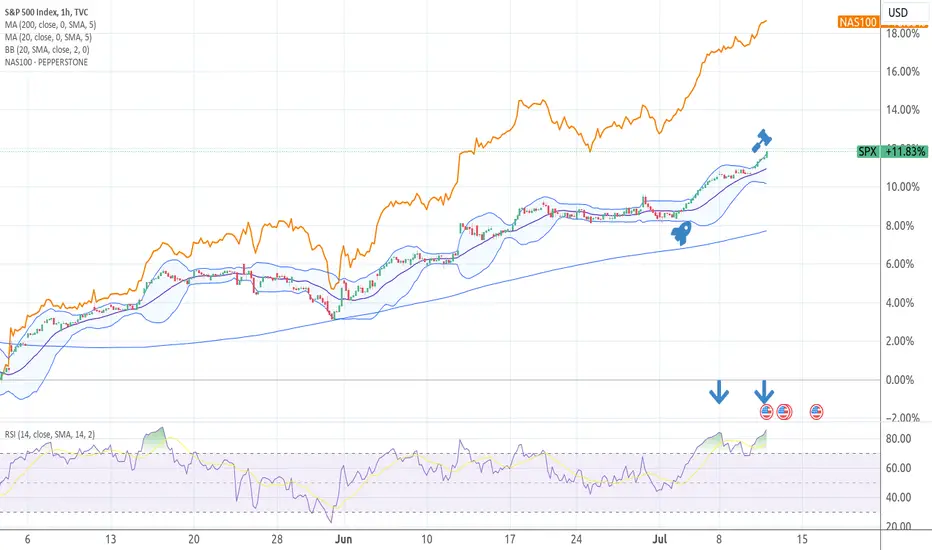The image size is (932, 550).
Task: Click the 18.00% price axis label
Action: click(x=902, y=33)
